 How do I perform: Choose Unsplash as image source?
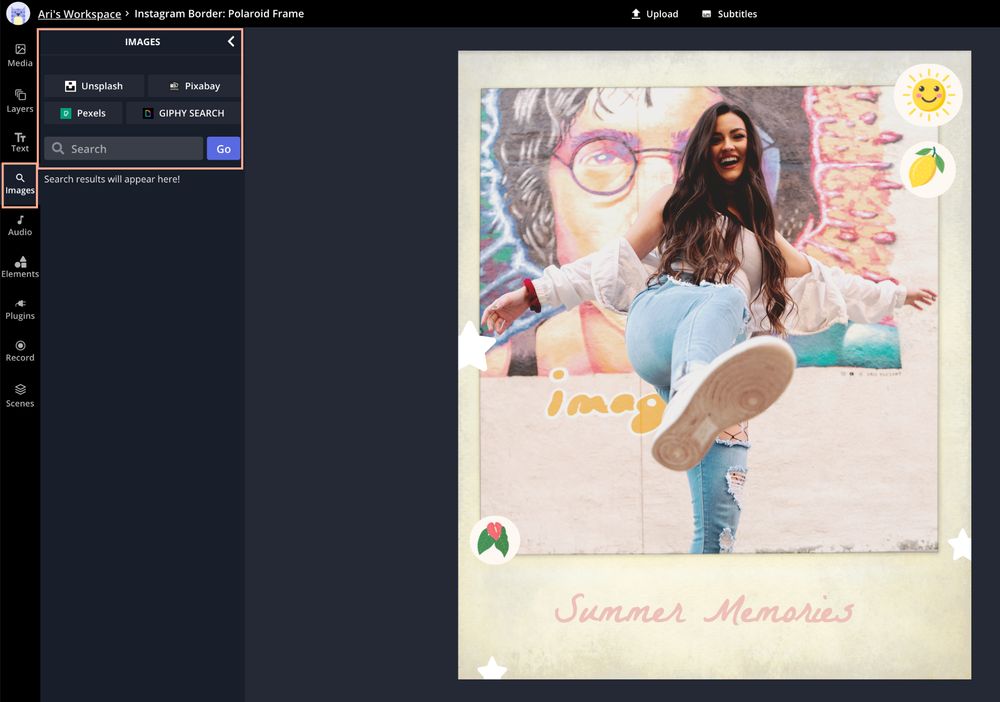(94, 86)
